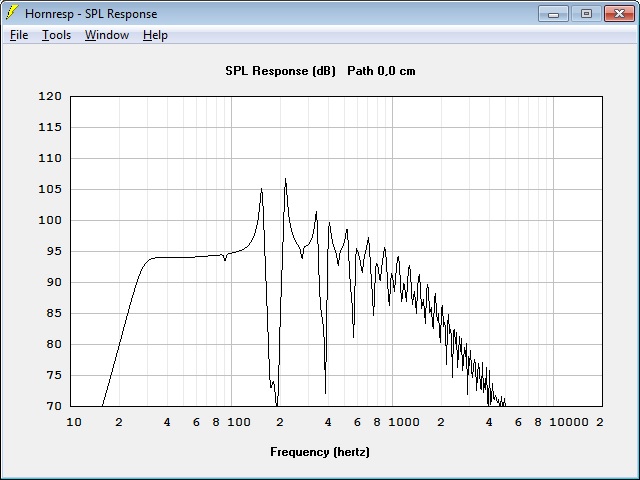Click the 110 dB axis label
Image resolution: width=640 pixels, height=480 pixels.
click(x=50, y=158)
